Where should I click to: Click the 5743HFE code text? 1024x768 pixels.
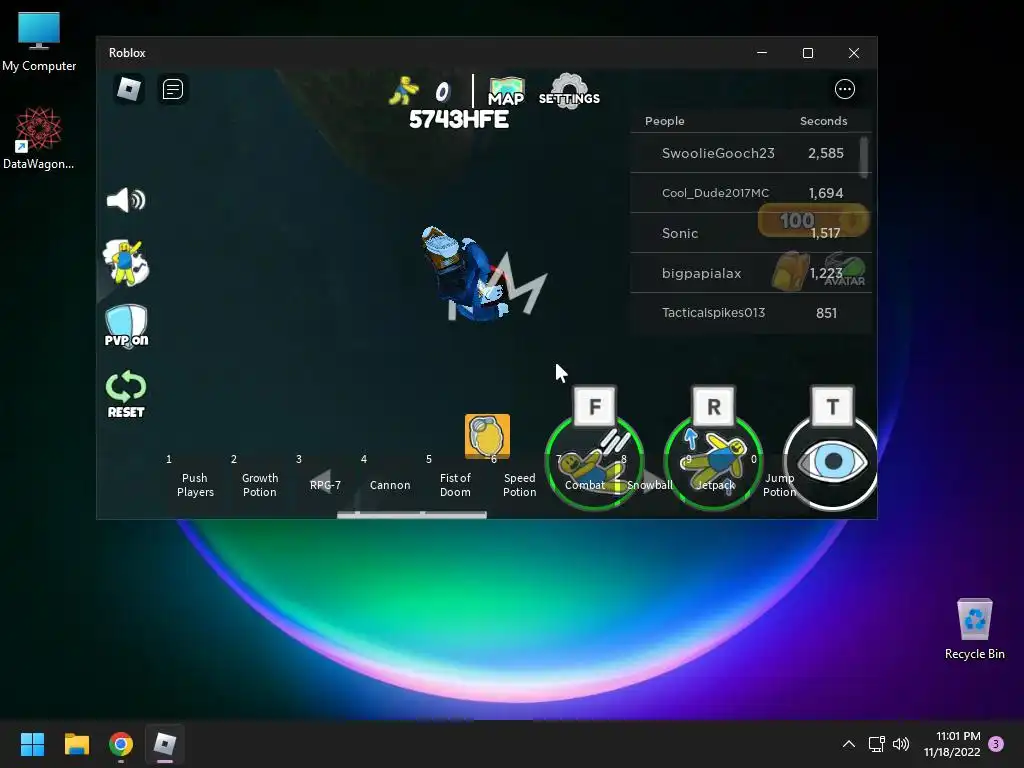click(x=458, y=120)
